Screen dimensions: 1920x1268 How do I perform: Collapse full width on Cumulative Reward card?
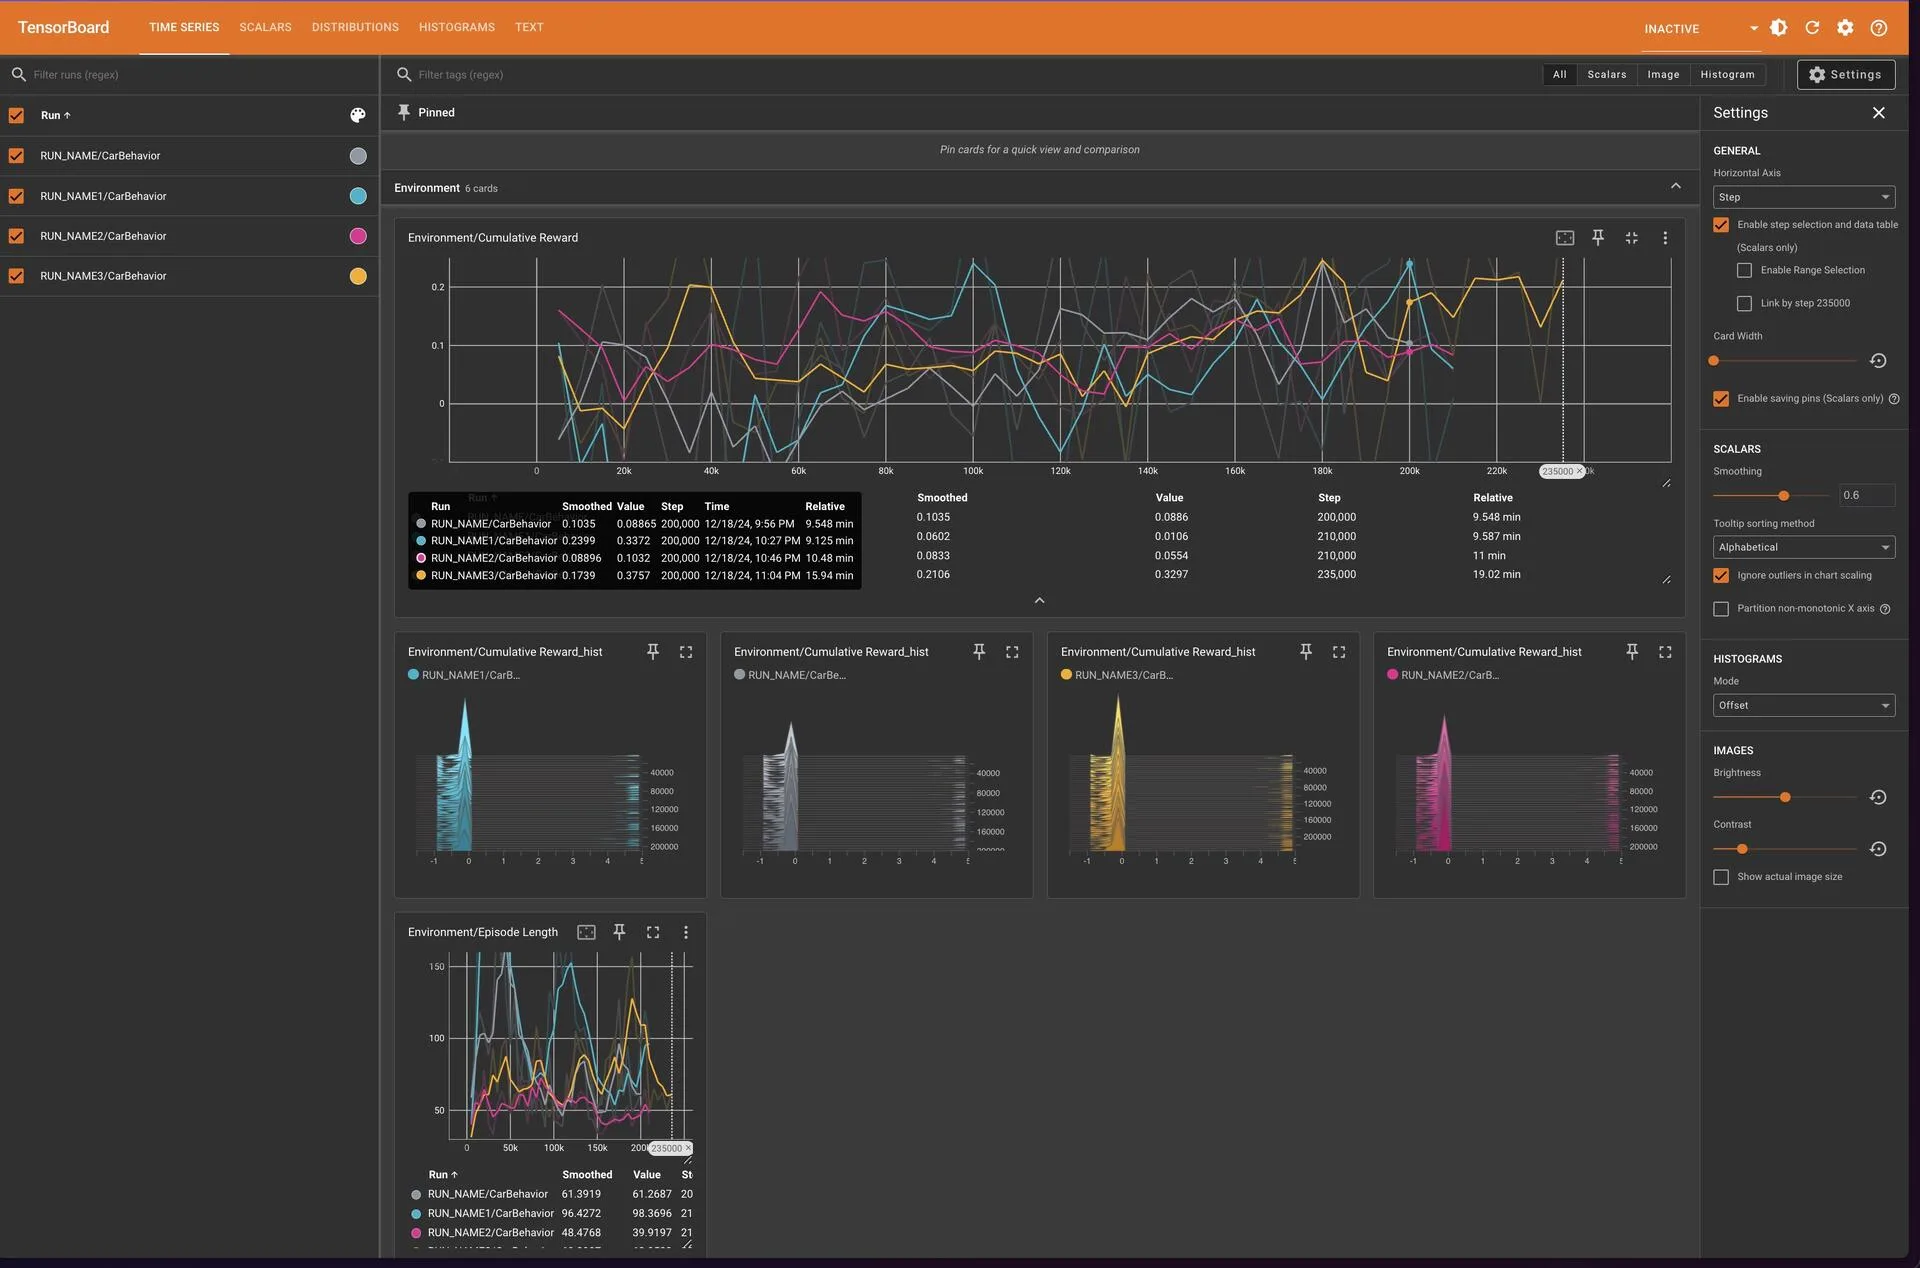pos(1631,238)
